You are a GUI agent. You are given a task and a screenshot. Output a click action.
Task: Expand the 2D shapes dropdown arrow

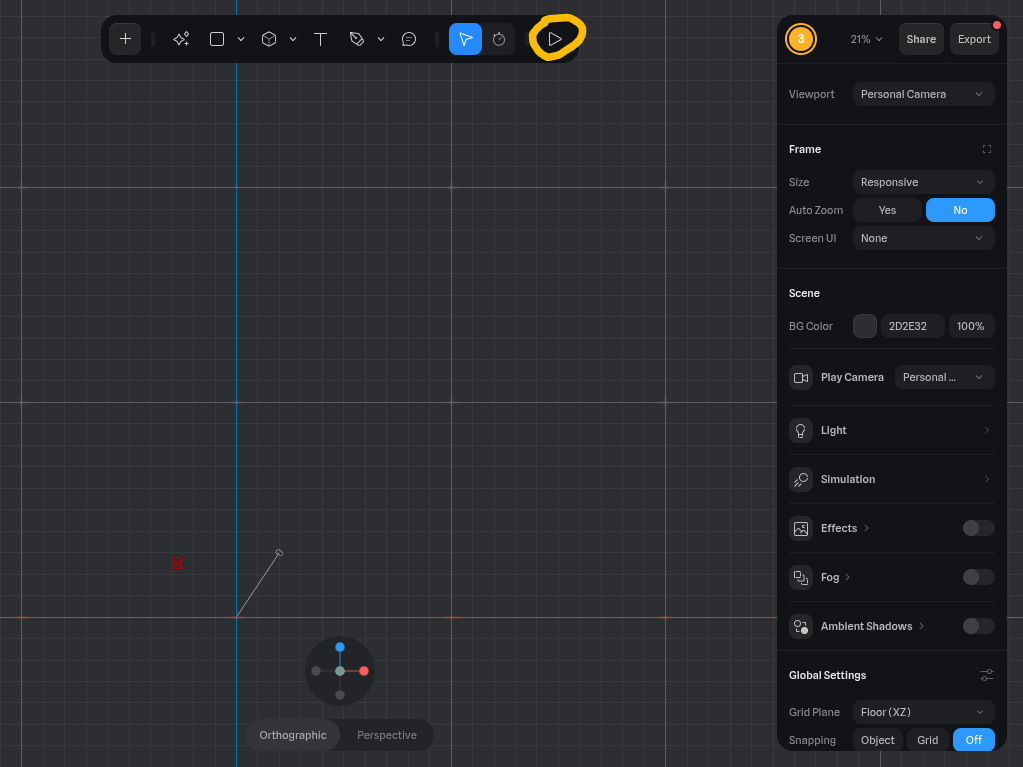coord(241,39)
